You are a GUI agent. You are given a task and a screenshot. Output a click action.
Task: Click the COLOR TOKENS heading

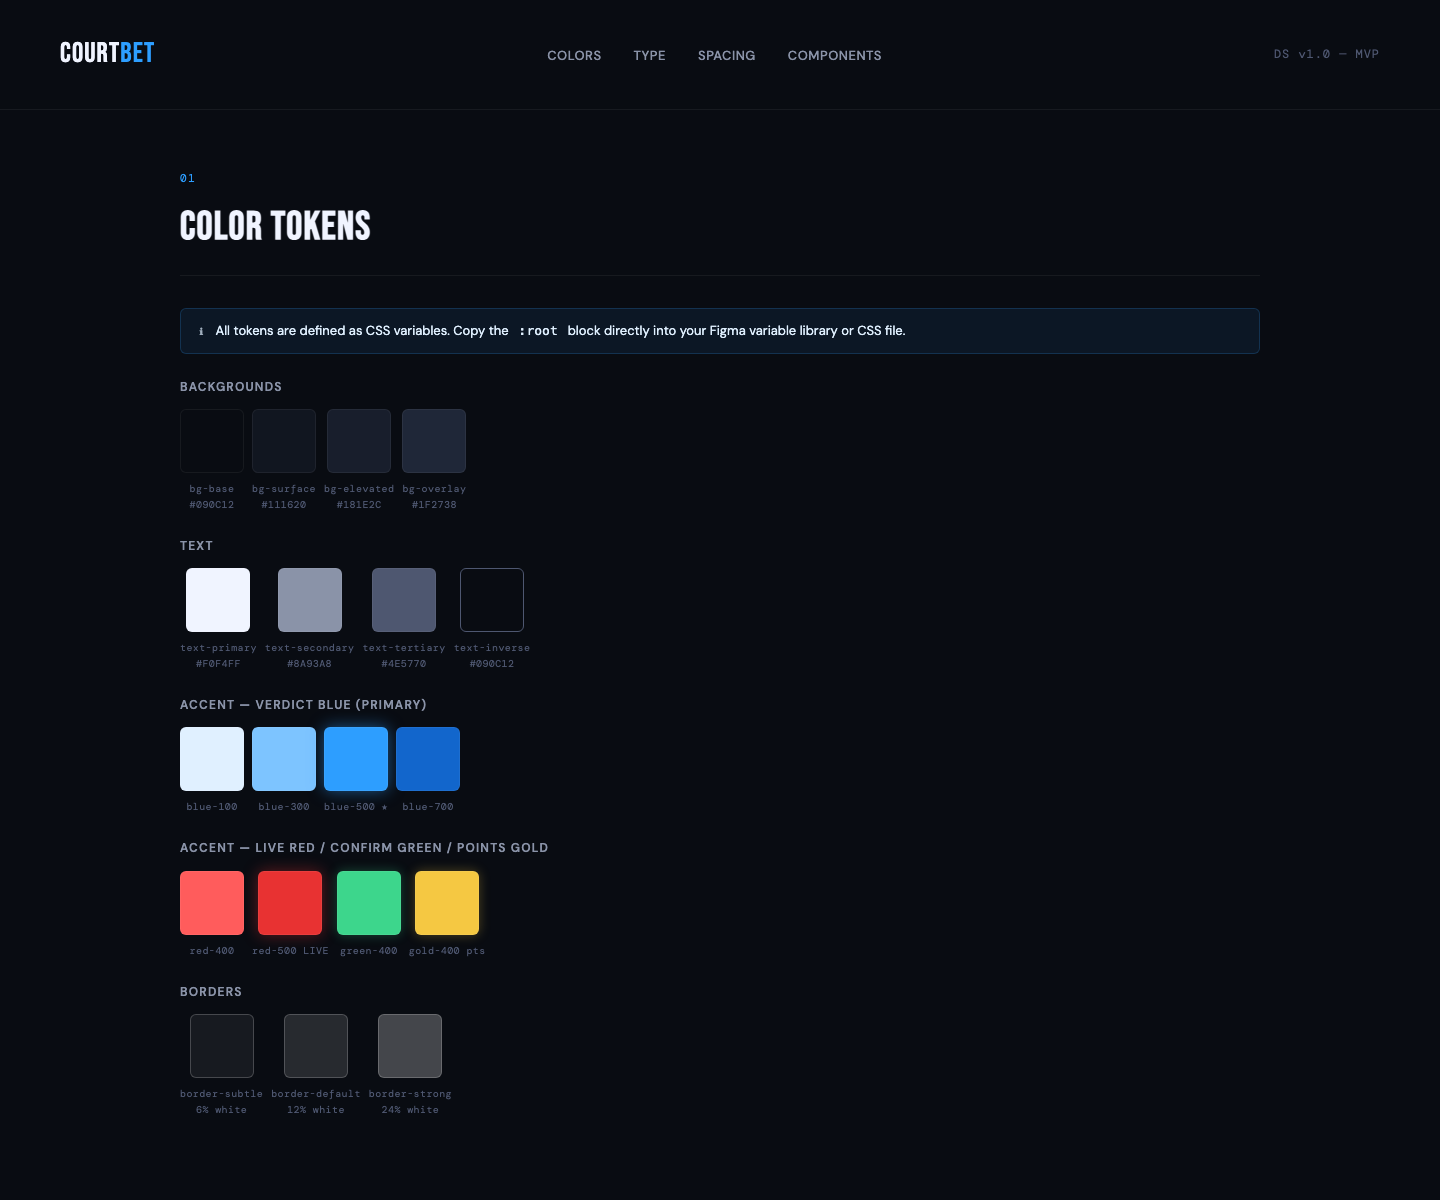pos(275,226)
